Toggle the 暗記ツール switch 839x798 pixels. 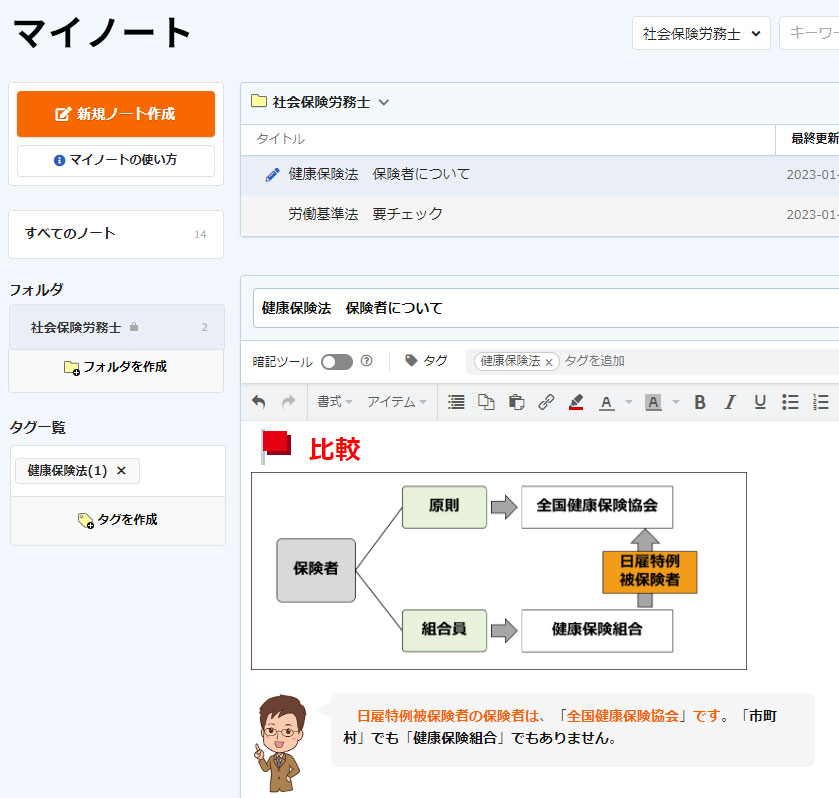tap(336, 361)
